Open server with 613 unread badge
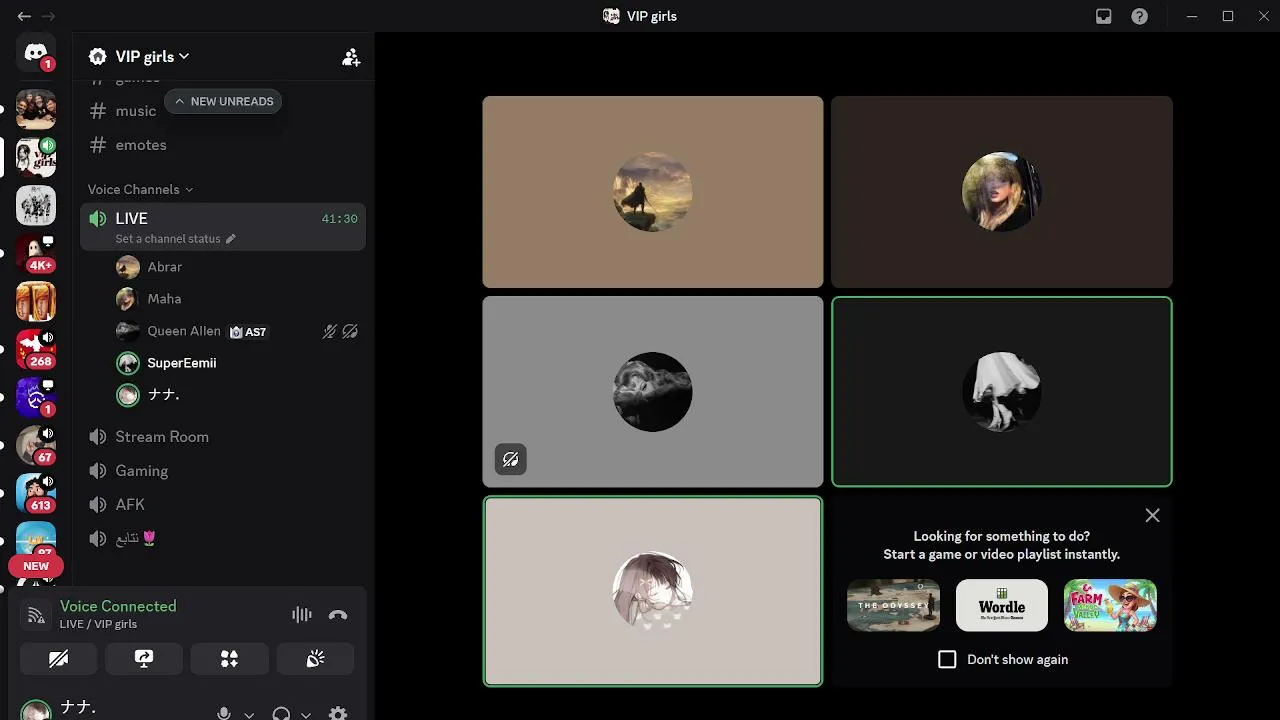1280x720 pixels. [x=36, y=493]
